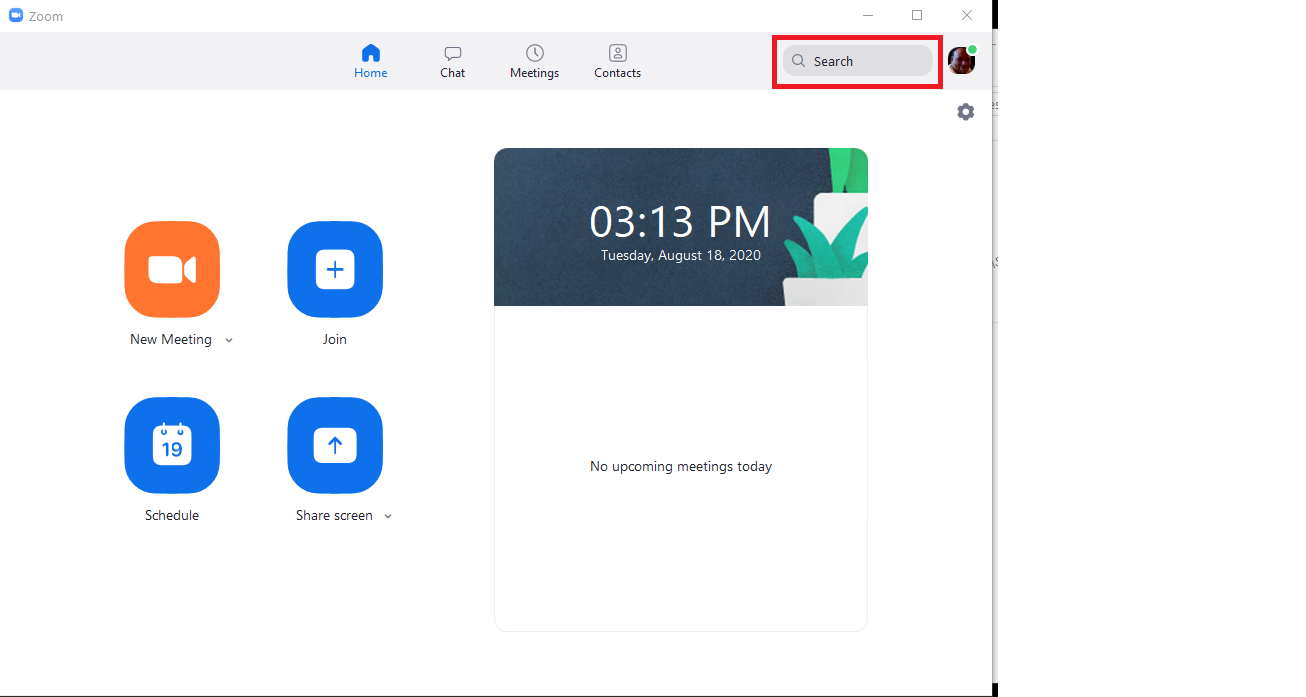Image resolution: width=1306 pixels, height=697 pixels.
Task: Go to the Meetings tab
Action: click(535, 61)
